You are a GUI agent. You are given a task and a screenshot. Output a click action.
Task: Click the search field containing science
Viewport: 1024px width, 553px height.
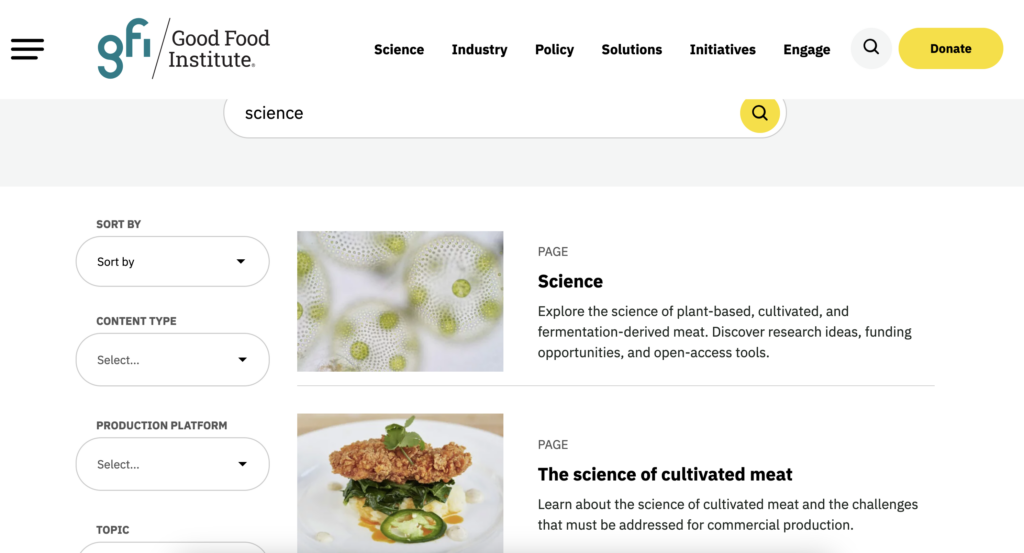click(480, 113)
